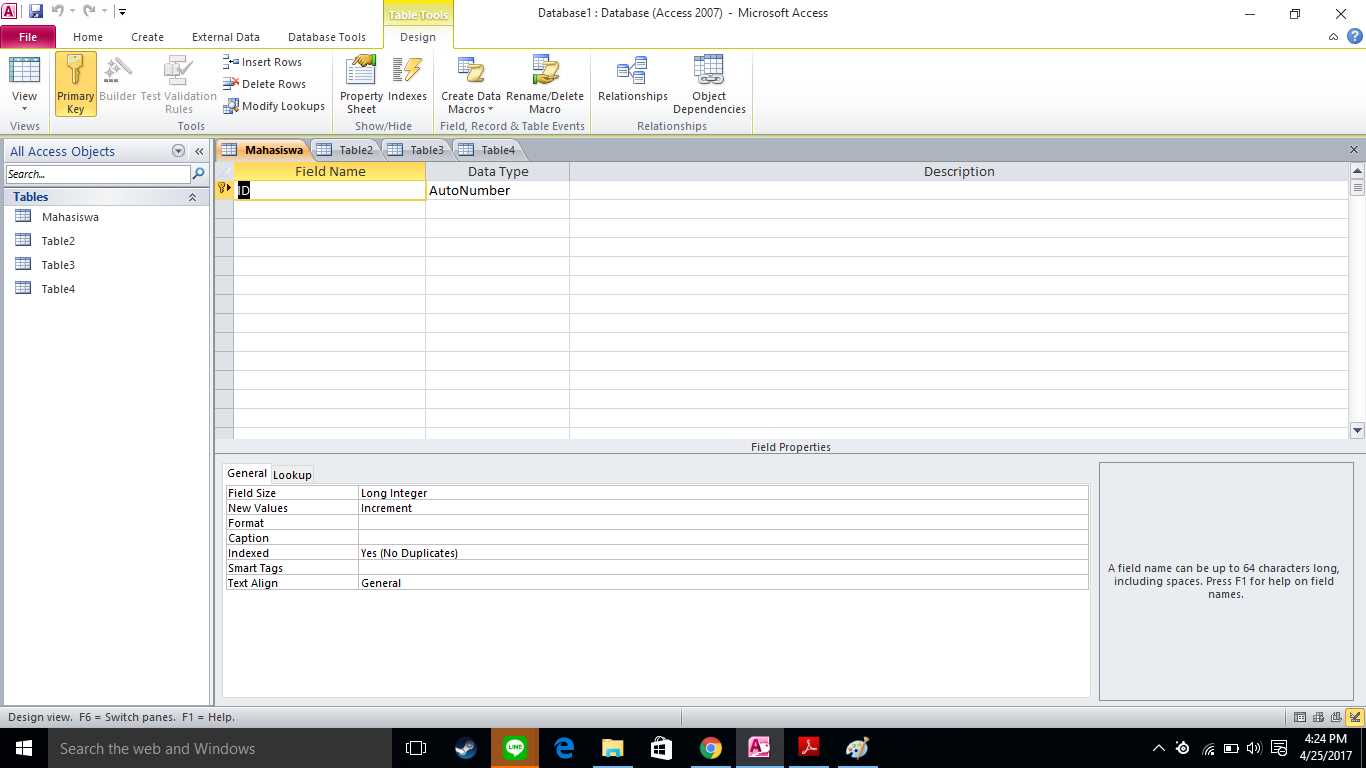
Task: Switch to the Home ribbon tab
Action: coord(88,37)
